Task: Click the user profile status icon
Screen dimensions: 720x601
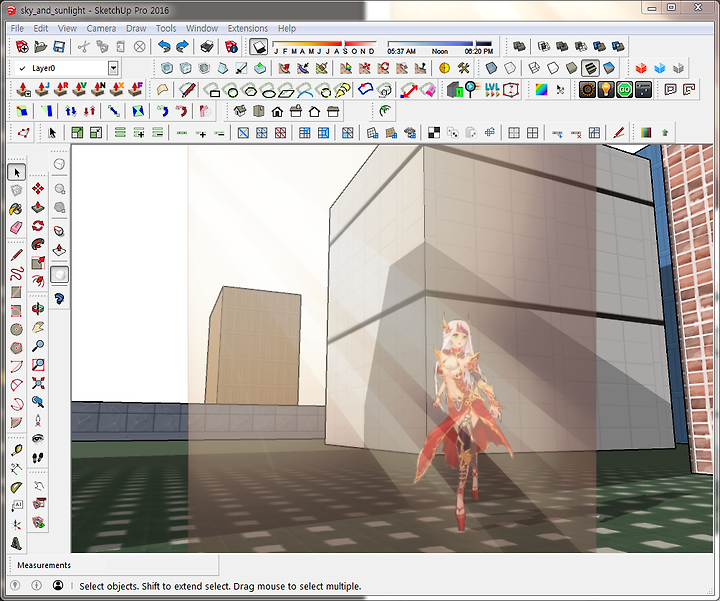Action: (x=58, y=585)
